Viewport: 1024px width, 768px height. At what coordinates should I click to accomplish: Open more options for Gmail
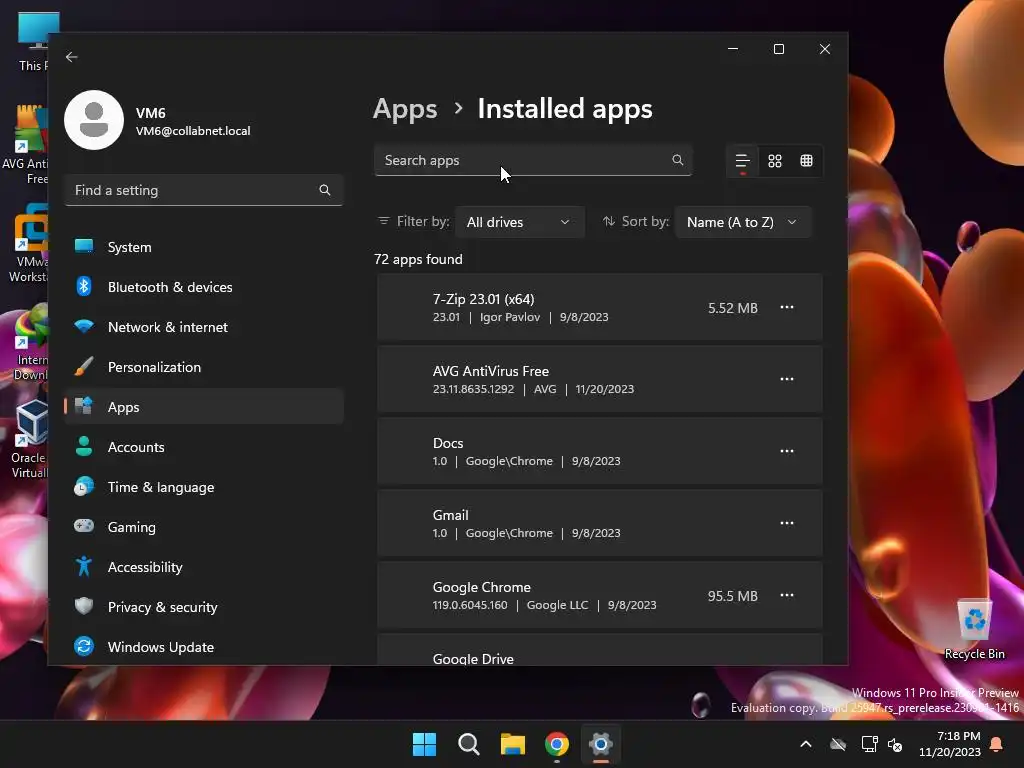(x=787, y=523)
